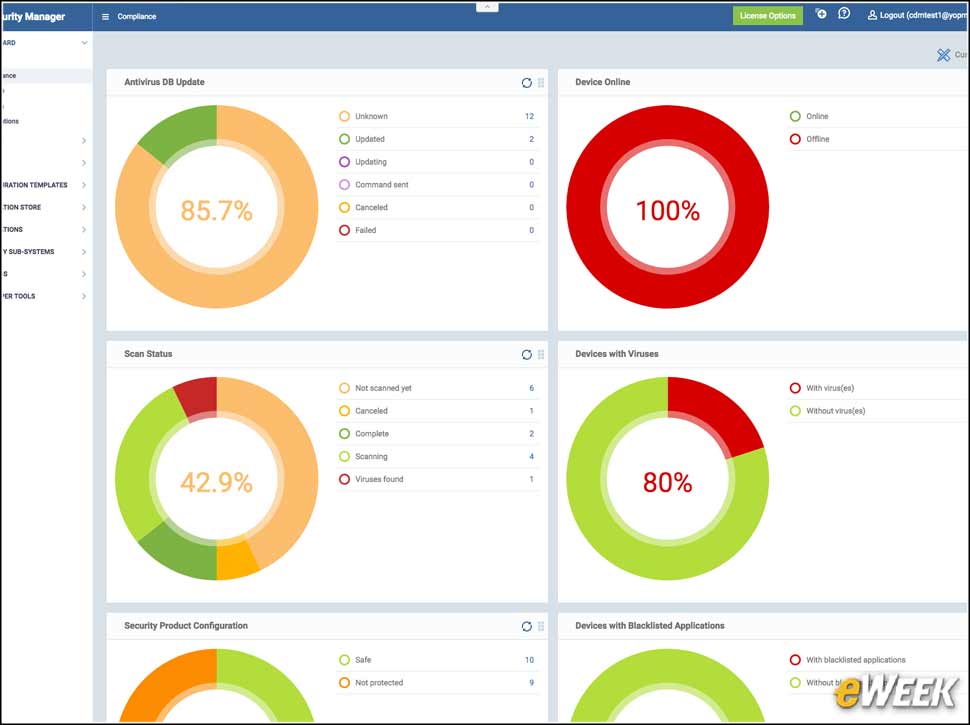
Task: Toggle the Viruses found legend circle
Action: (x=345, y=479)
